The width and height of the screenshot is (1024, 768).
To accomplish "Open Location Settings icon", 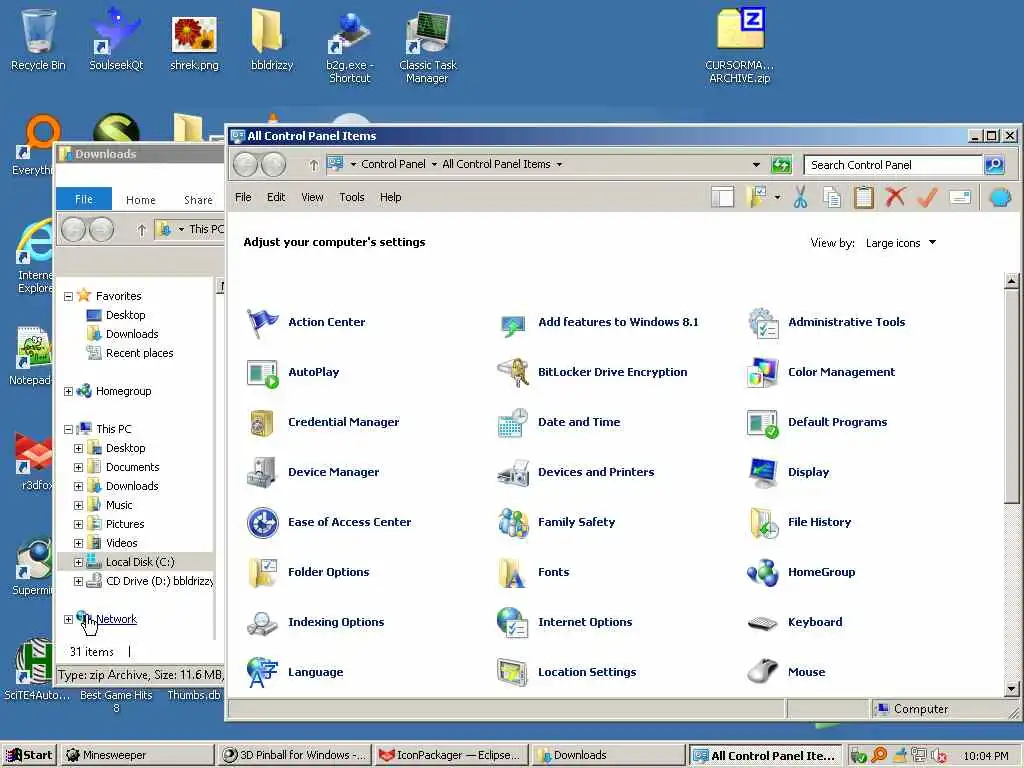I will coord(513,673).
